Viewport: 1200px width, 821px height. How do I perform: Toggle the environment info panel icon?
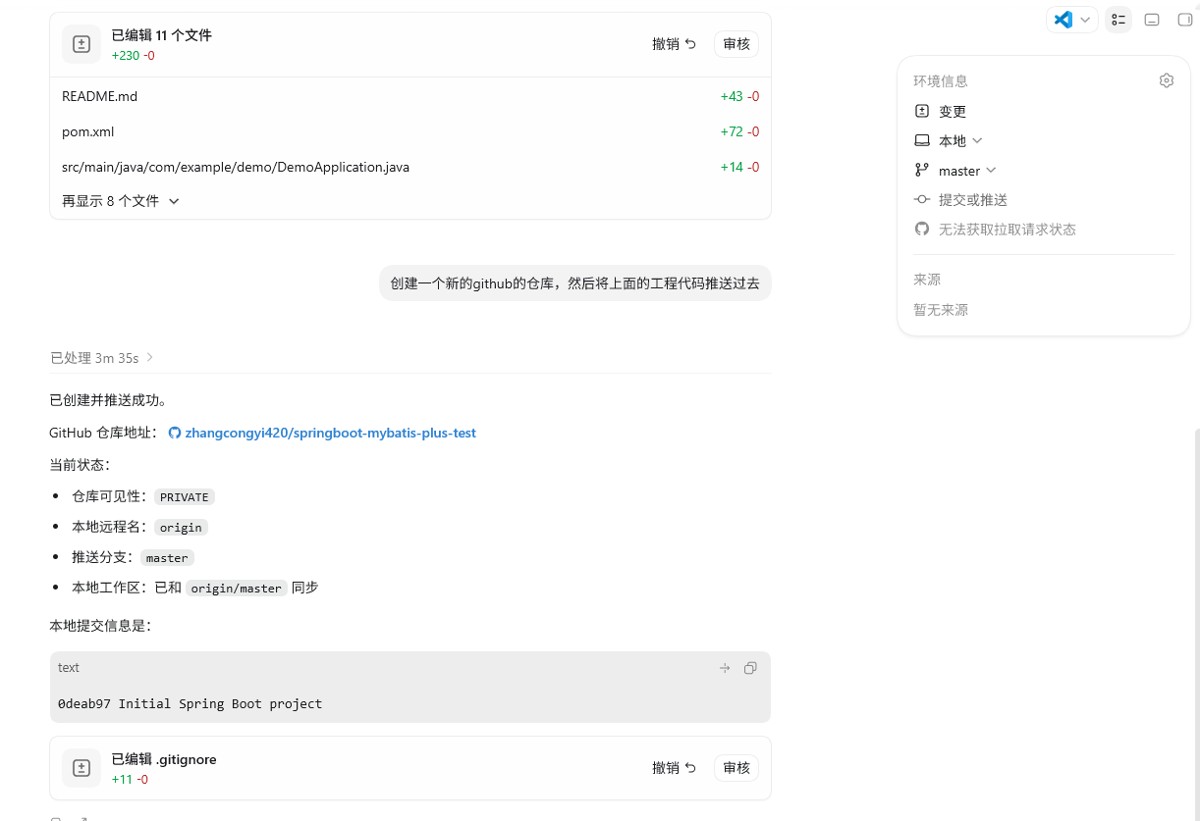pyautogui.click(x=1119, y=20)
